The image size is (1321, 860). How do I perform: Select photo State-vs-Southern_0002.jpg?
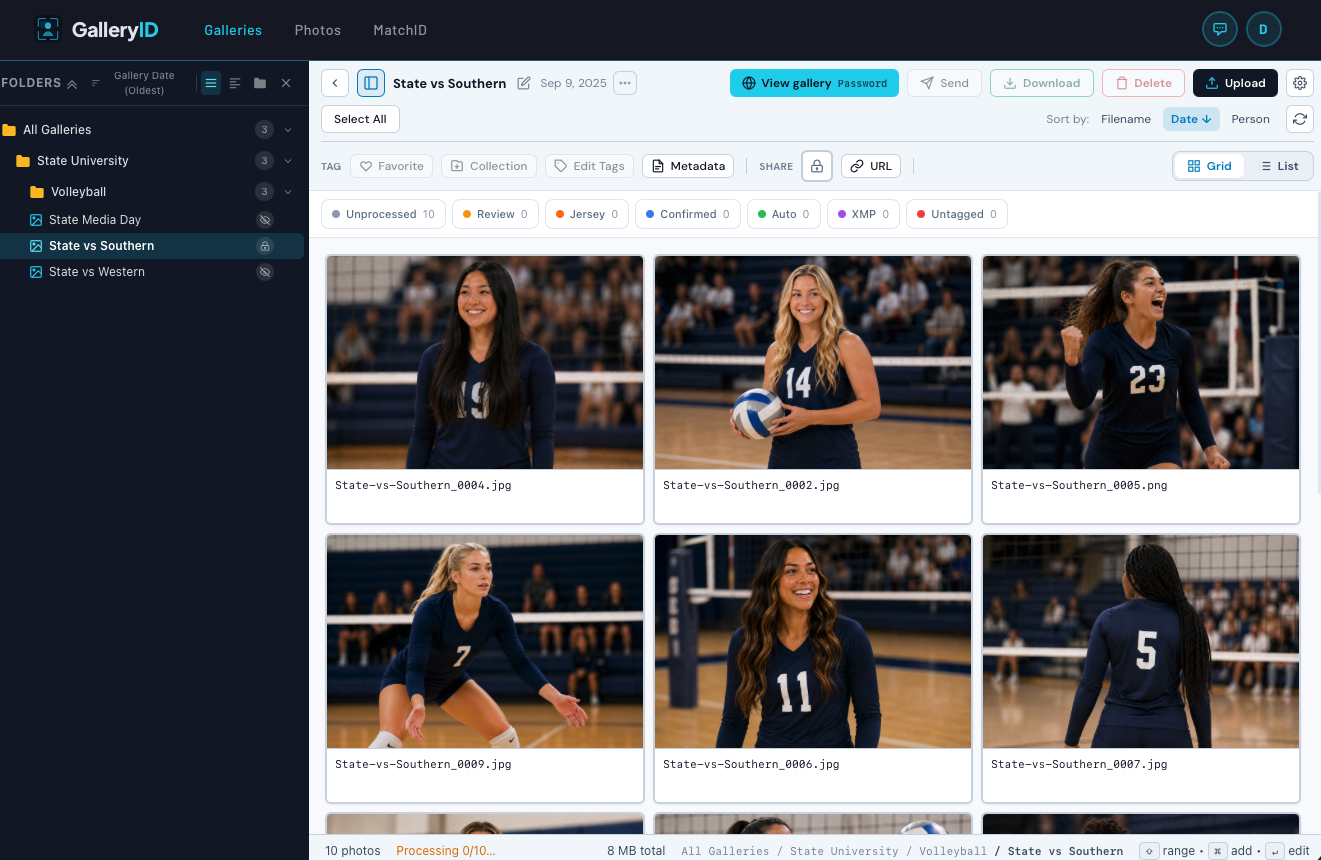coord(813,389)
